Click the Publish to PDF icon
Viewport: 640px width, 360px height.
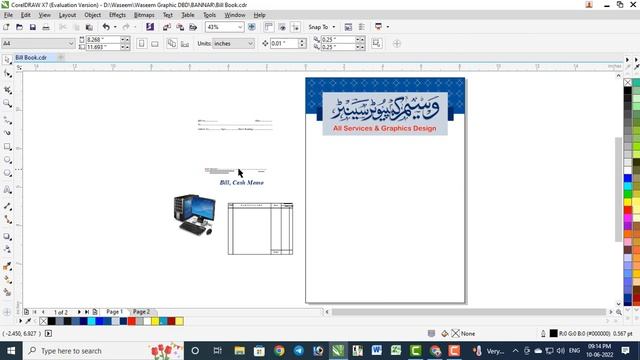(193, 27)
